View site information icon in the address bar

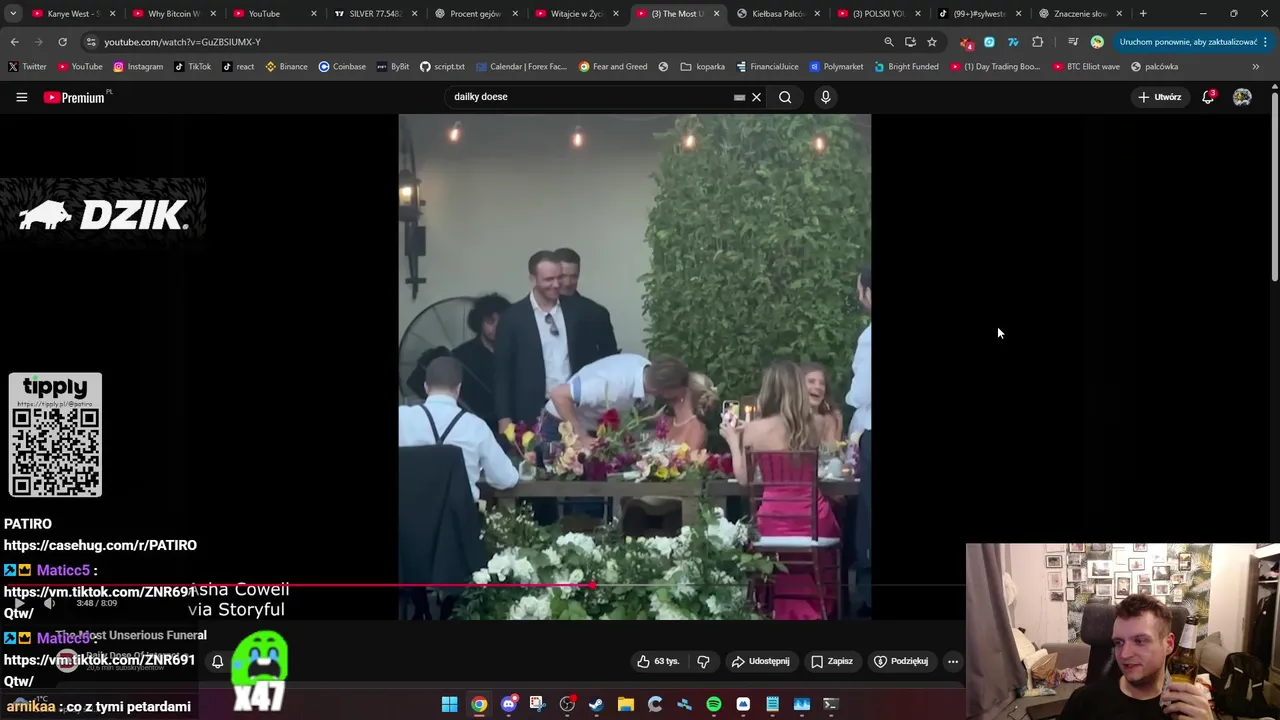(x=91, y=42)
